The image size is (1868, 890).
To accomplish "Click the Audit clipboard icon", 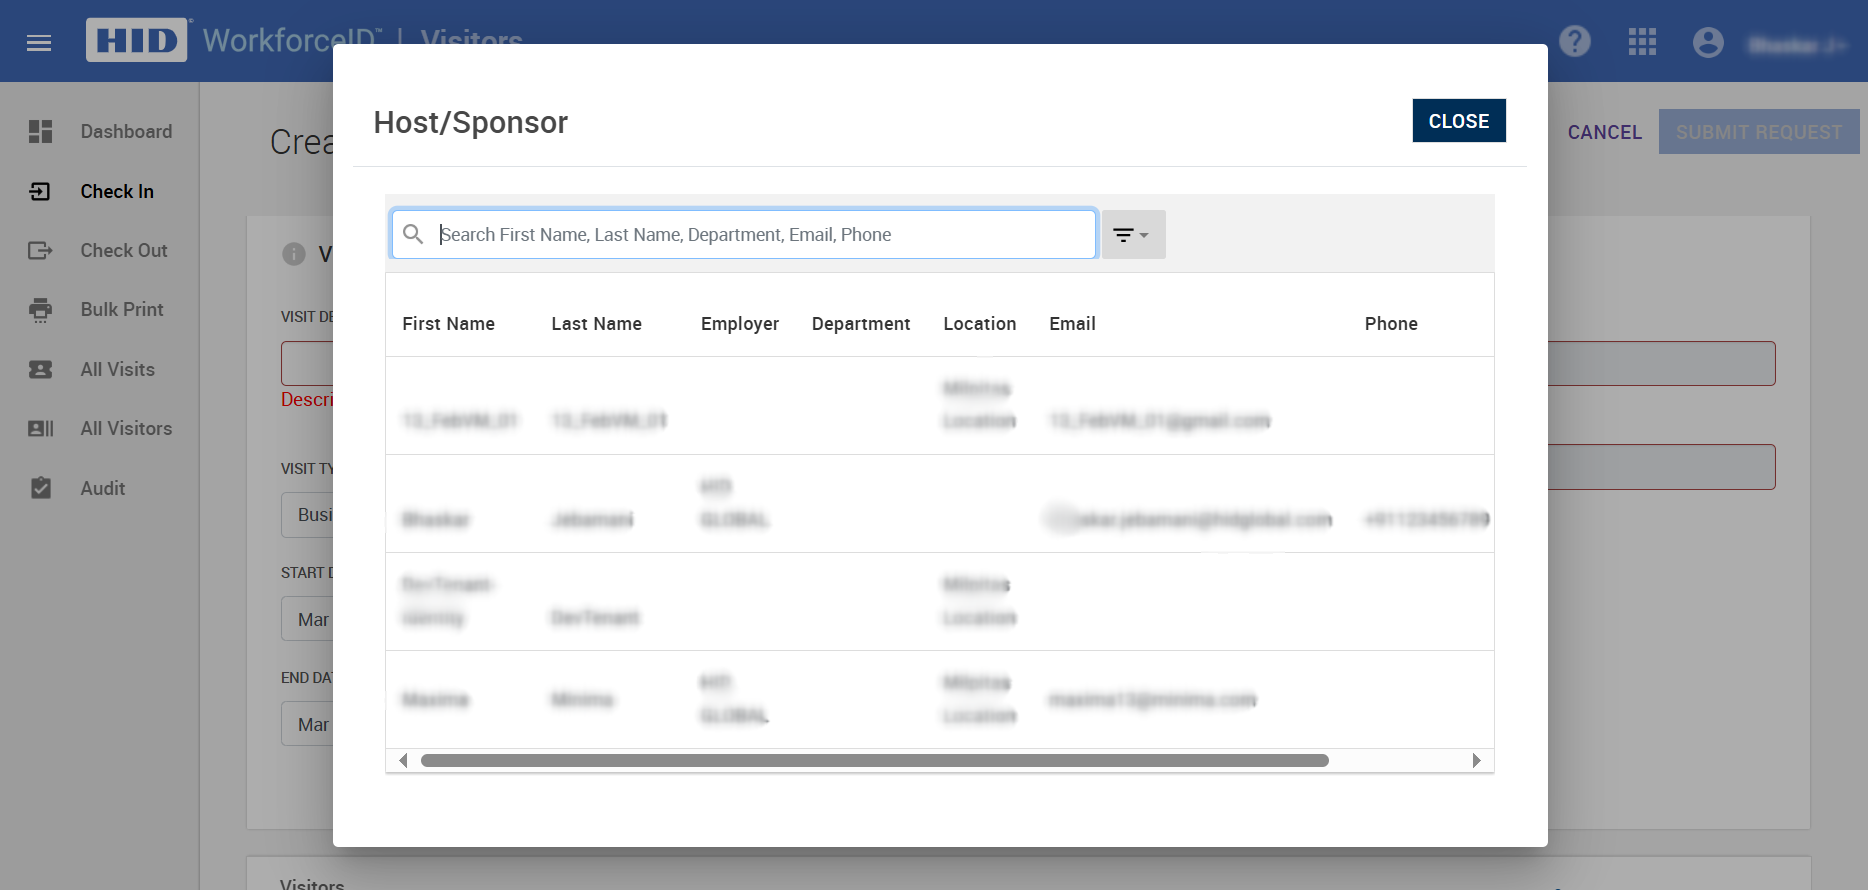I will [x=40, y=488].
